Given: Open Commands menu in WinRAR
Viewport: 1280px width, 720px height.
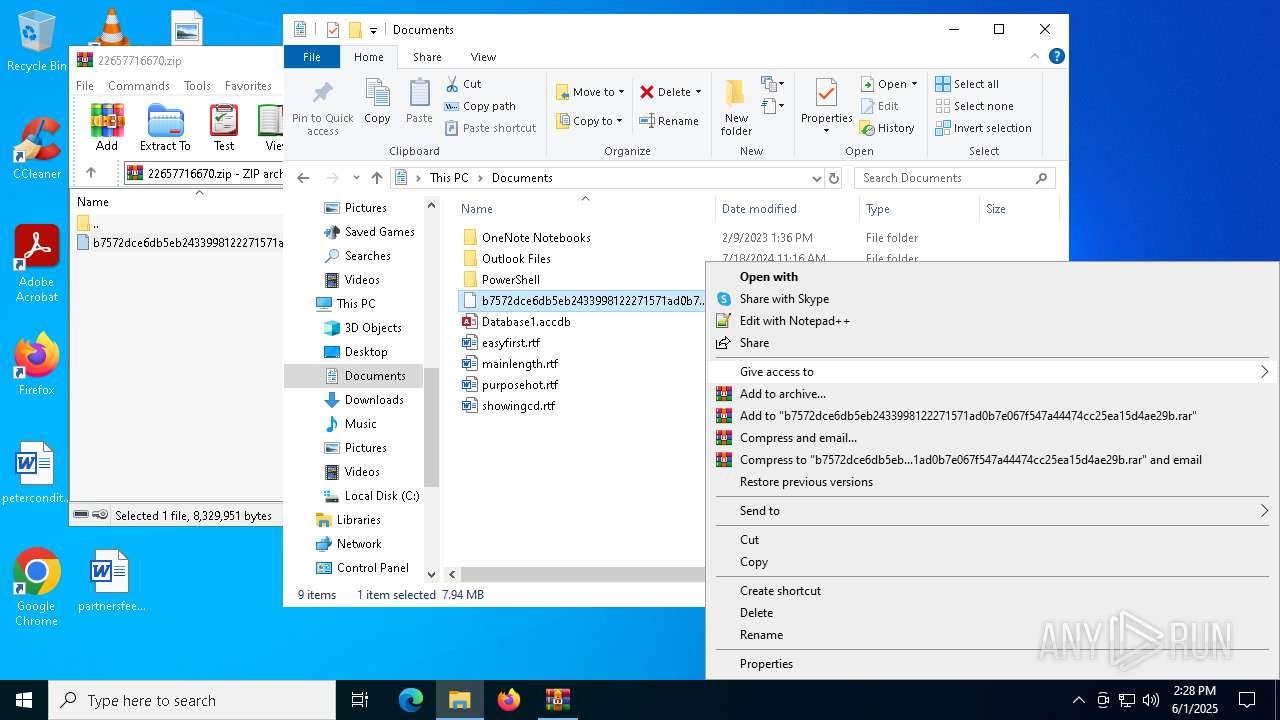Looking at the screenshot, I should (x=139, y=86).
